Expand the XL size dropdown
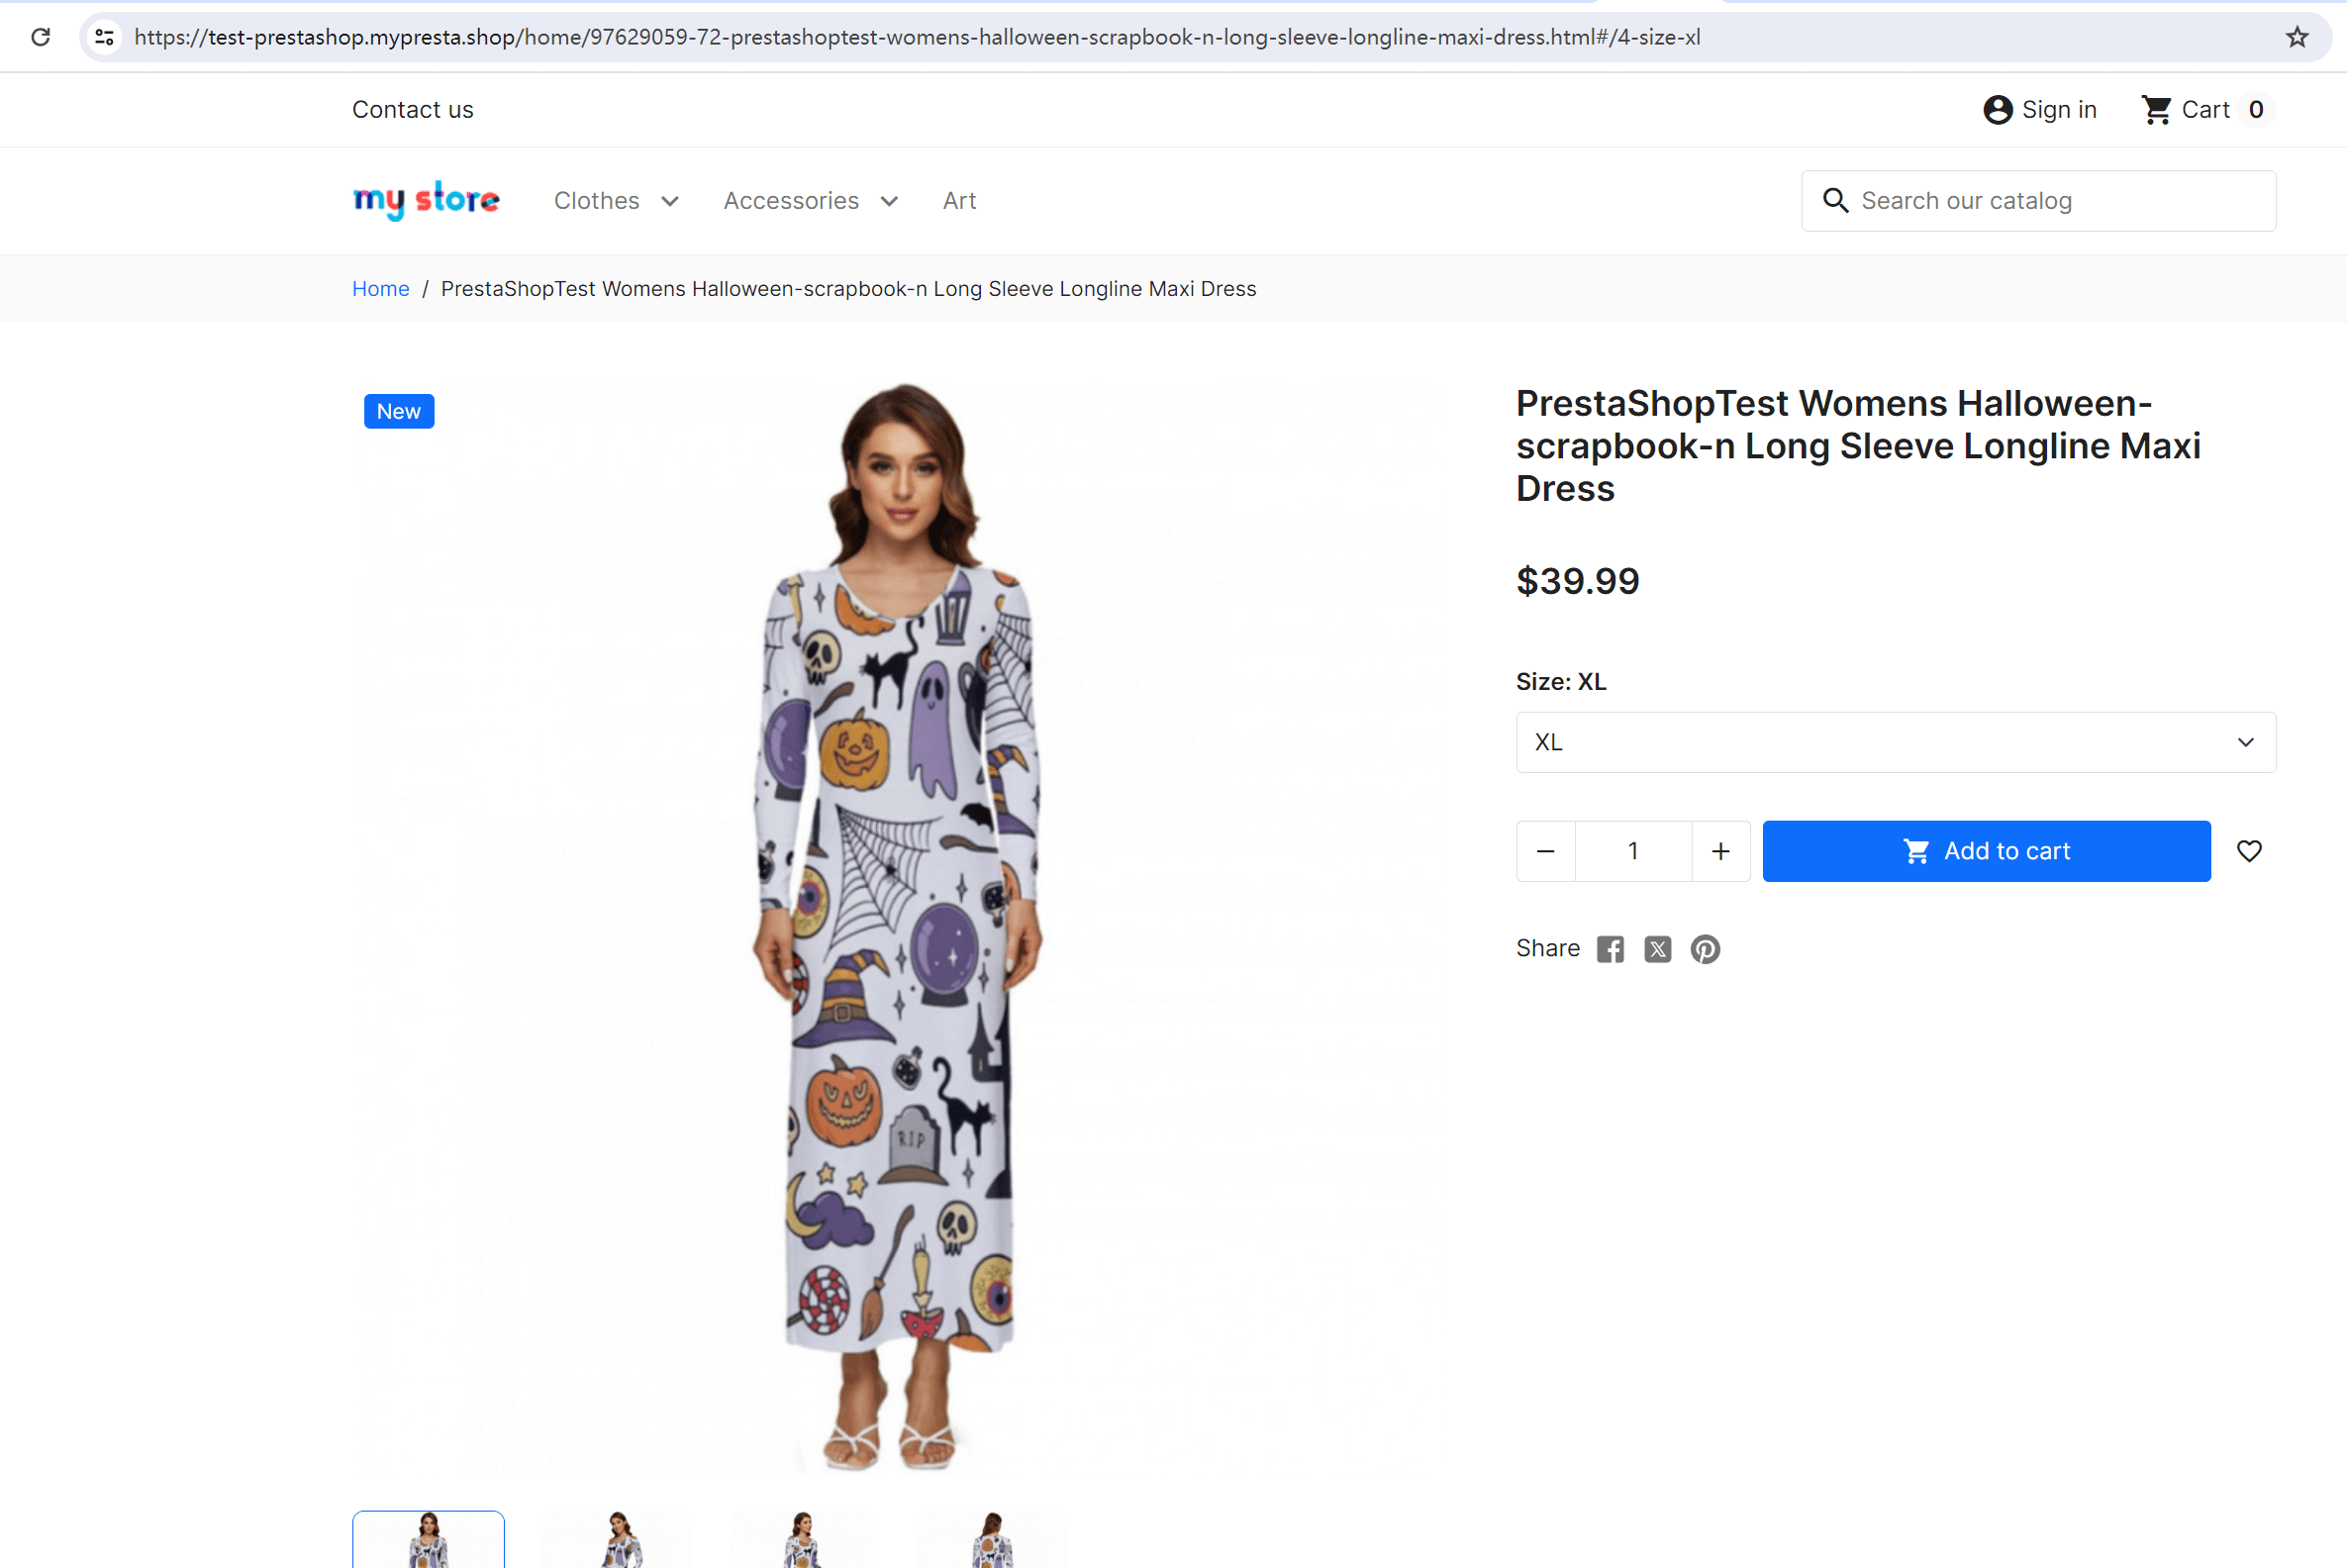This screenshot has height=1568, width=2347. [1894, 740]
